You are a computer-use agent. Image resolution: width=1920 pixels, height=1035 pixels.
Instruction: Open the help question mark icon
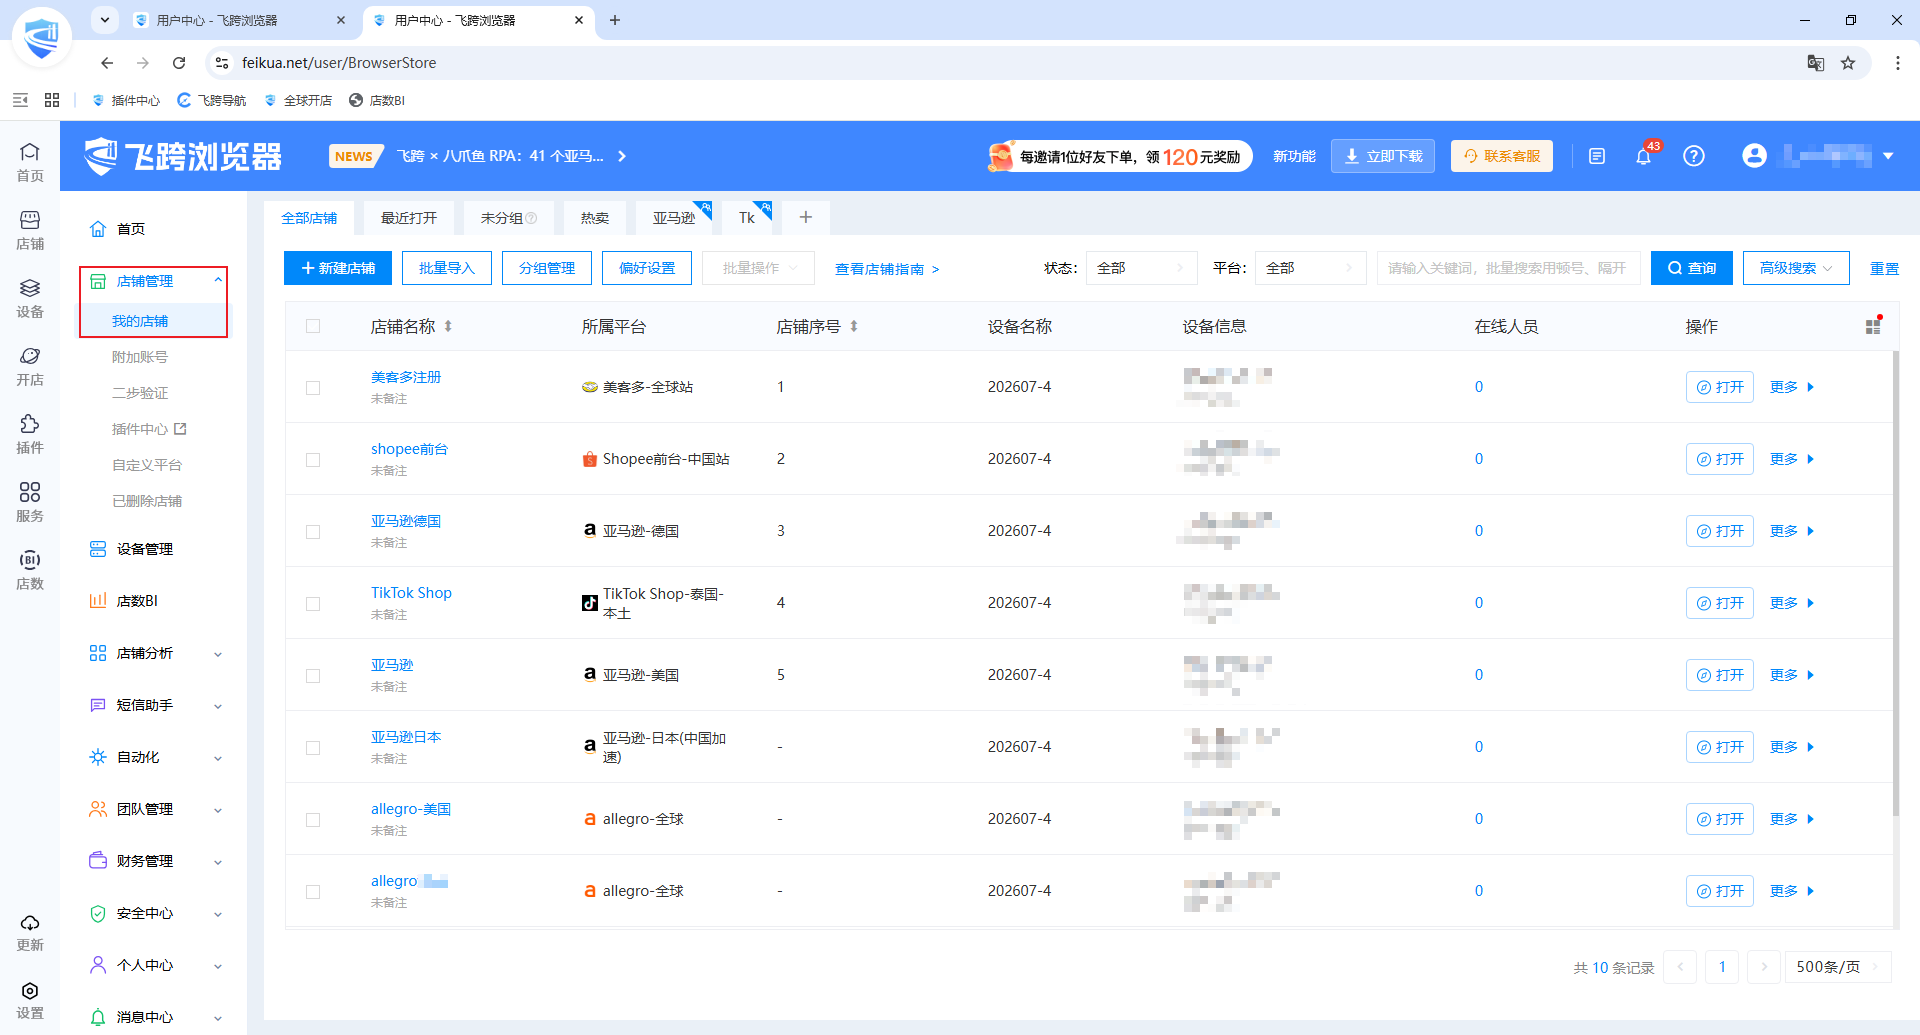pos(1694,156)
